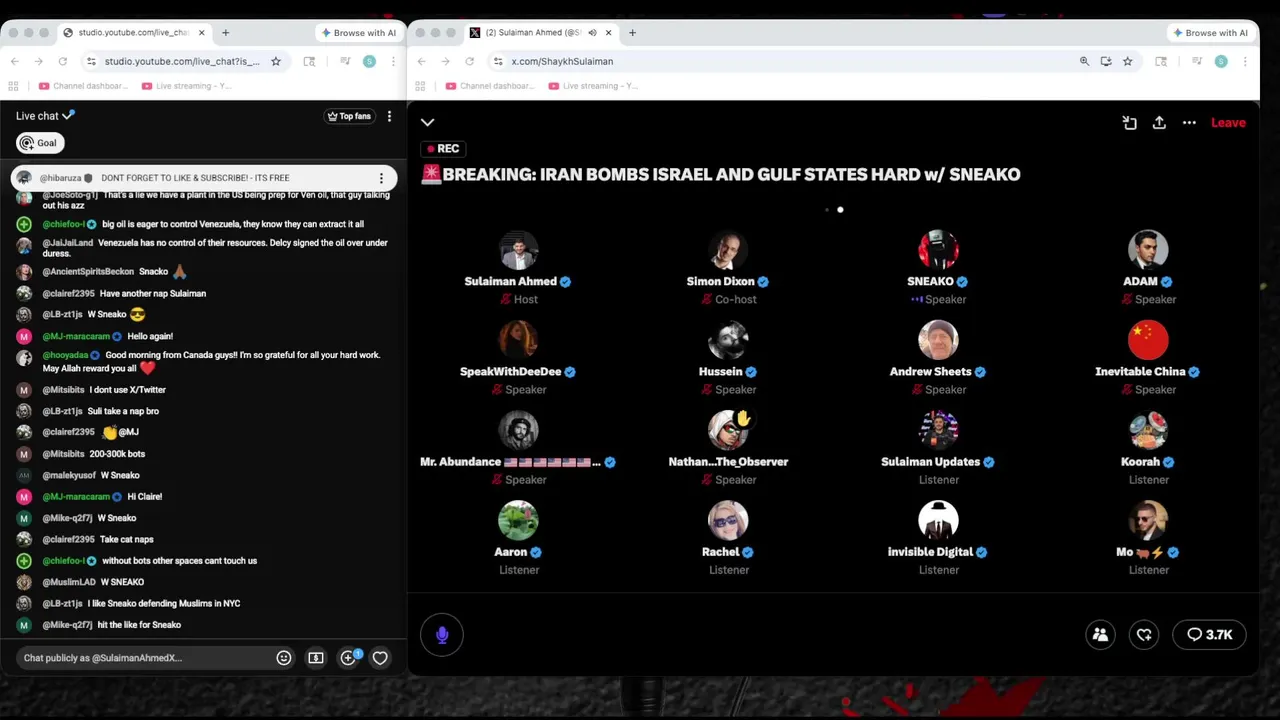Open Chrome menu in the X window
The image size is (1280, 720).
tap(1245, 61)
